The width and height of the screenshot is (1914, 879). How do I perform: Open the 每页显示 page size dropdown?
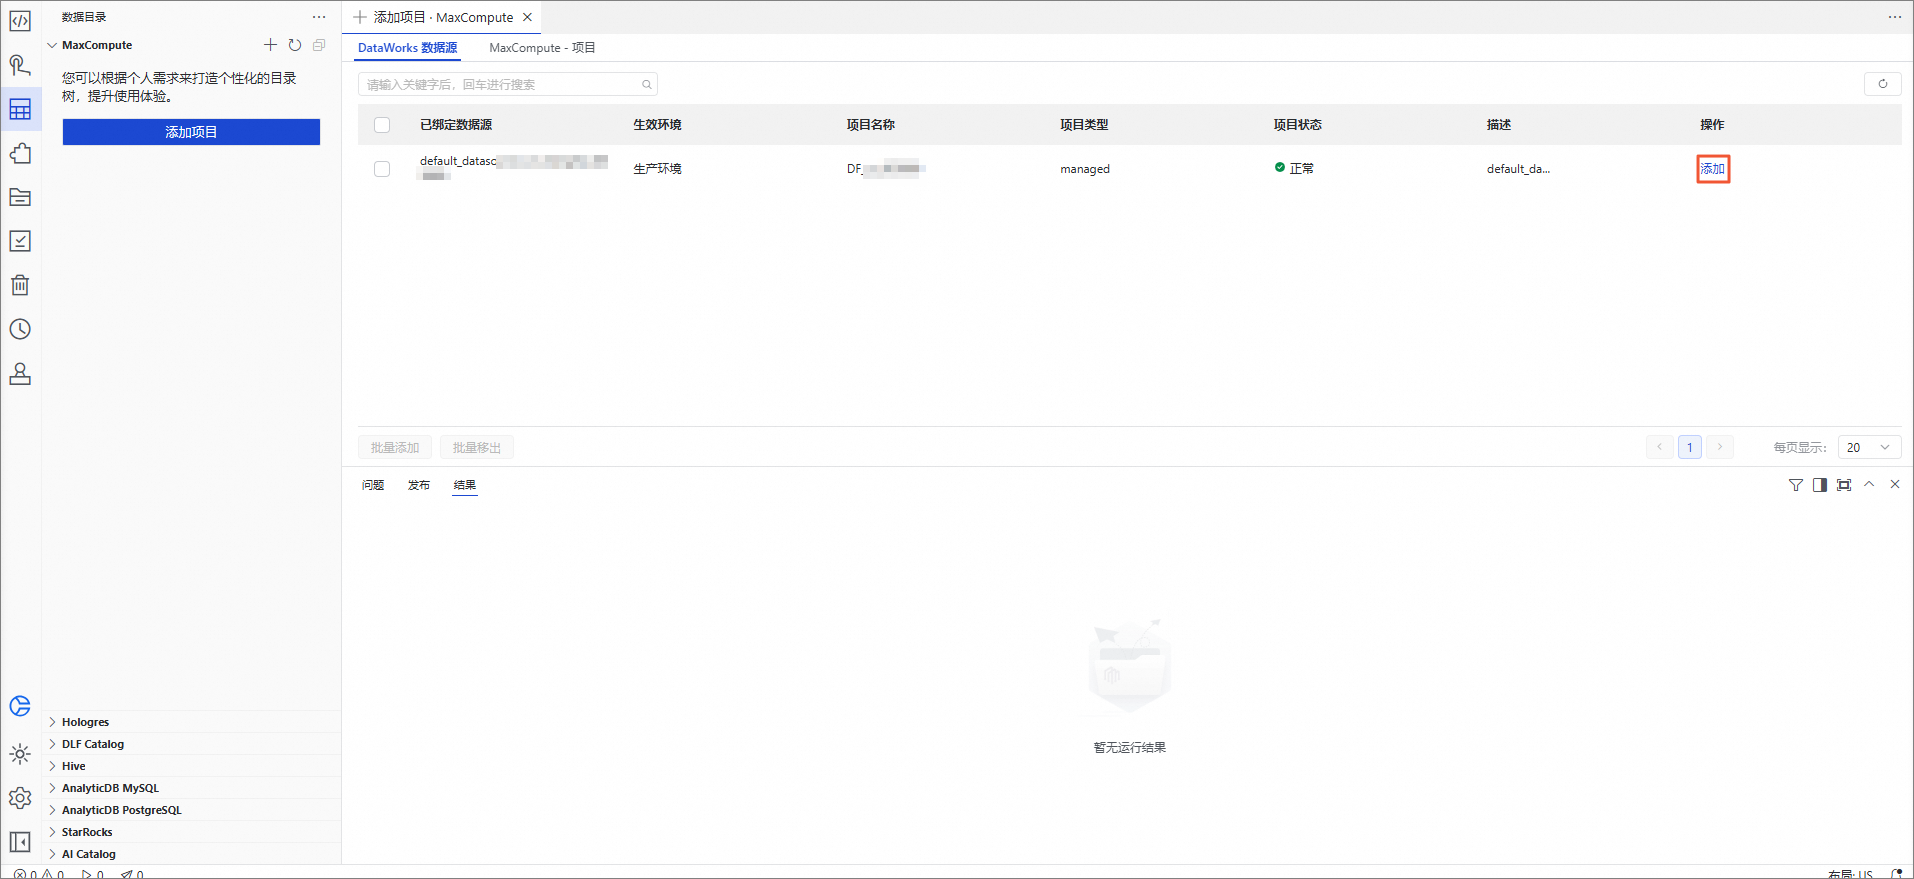coord(1869,447)
